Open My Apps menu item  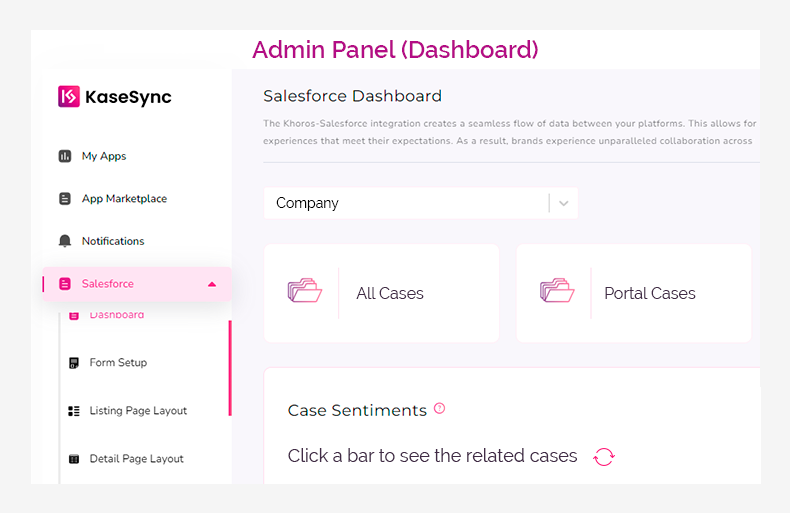pos(104,156)
